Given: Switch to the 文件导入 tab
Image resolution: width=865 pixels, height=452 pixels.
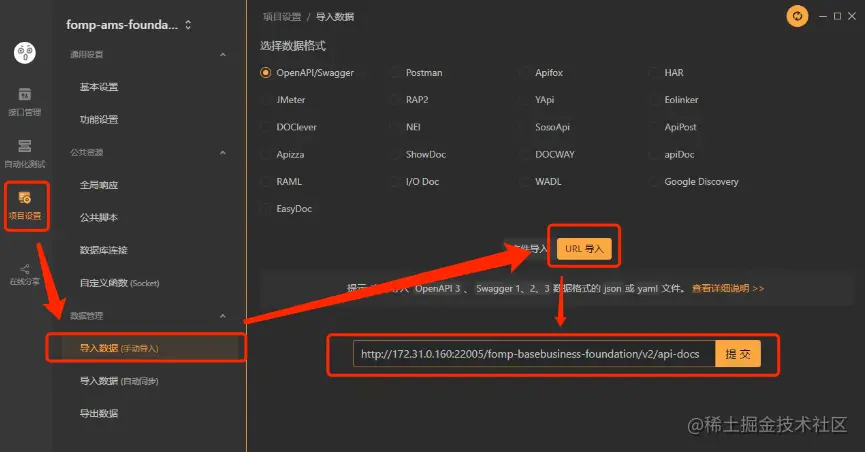Looking at the screenshot, I should (x=530, y=249).
